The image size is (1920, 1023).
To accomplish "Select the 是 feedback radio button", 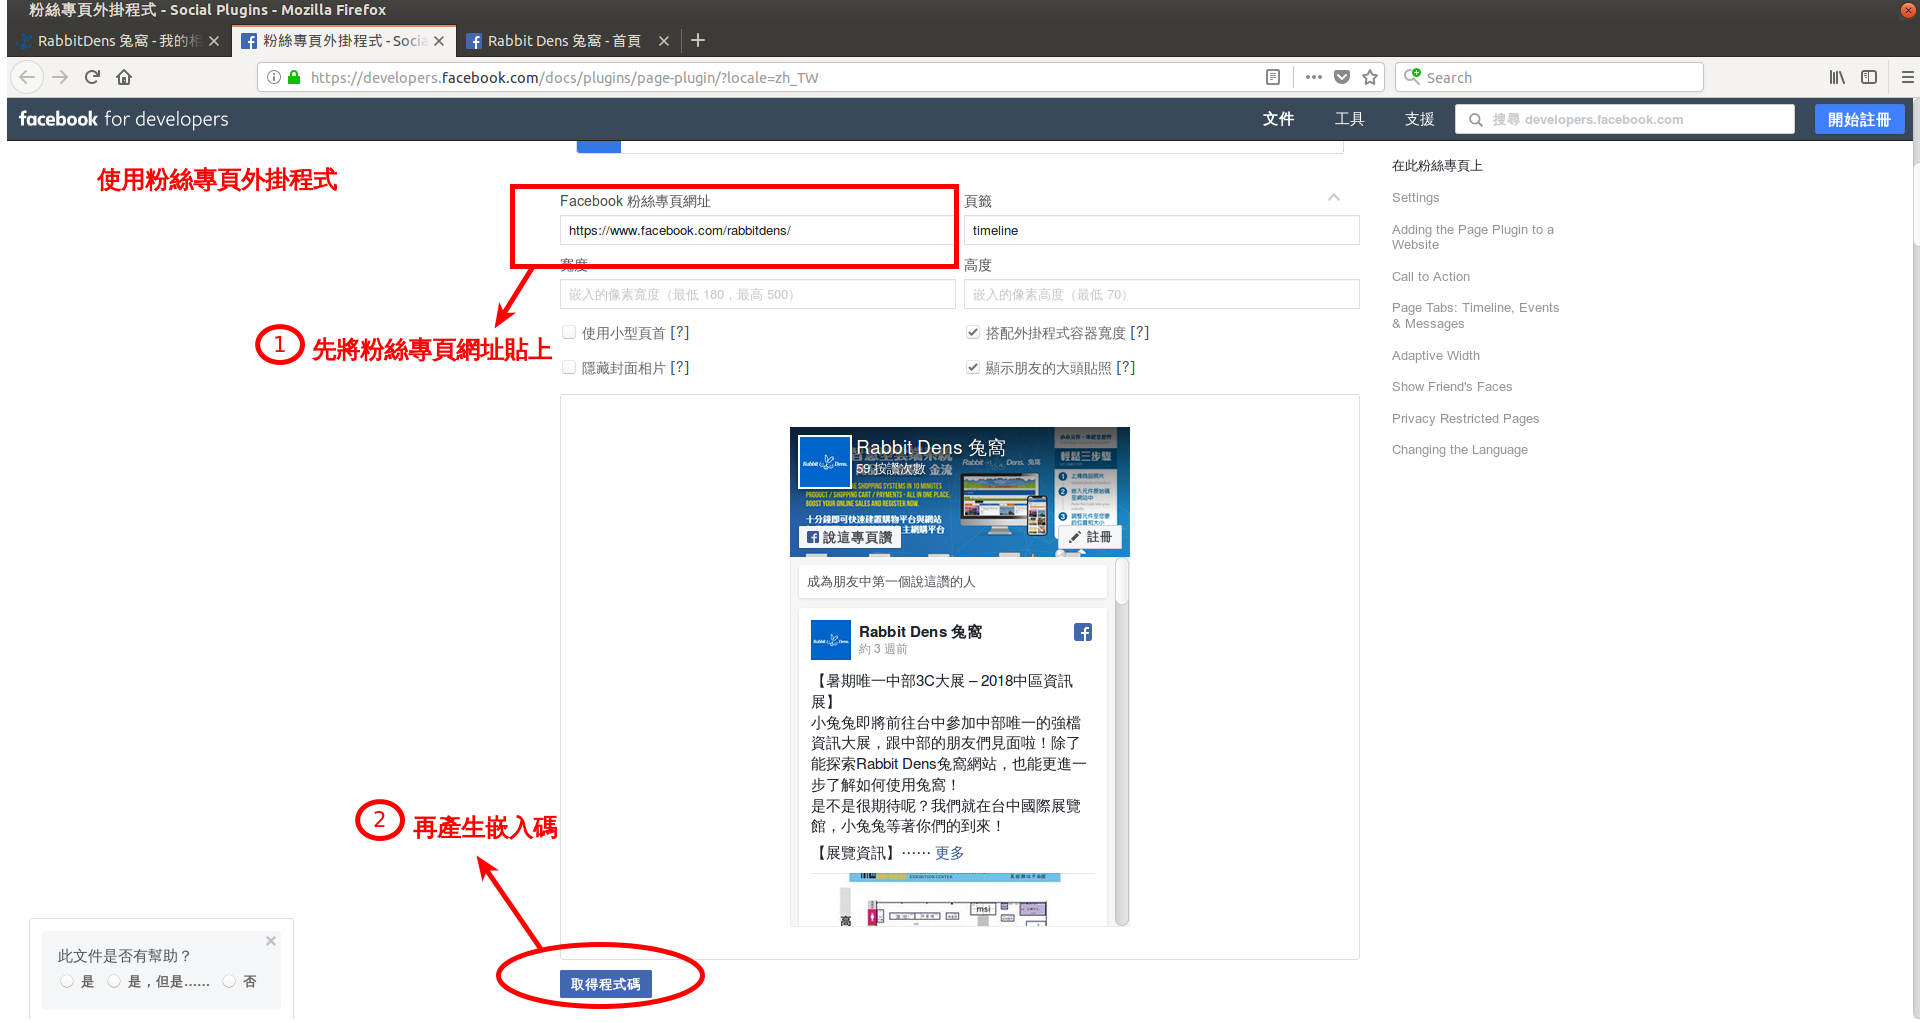I will click(67, 981).
